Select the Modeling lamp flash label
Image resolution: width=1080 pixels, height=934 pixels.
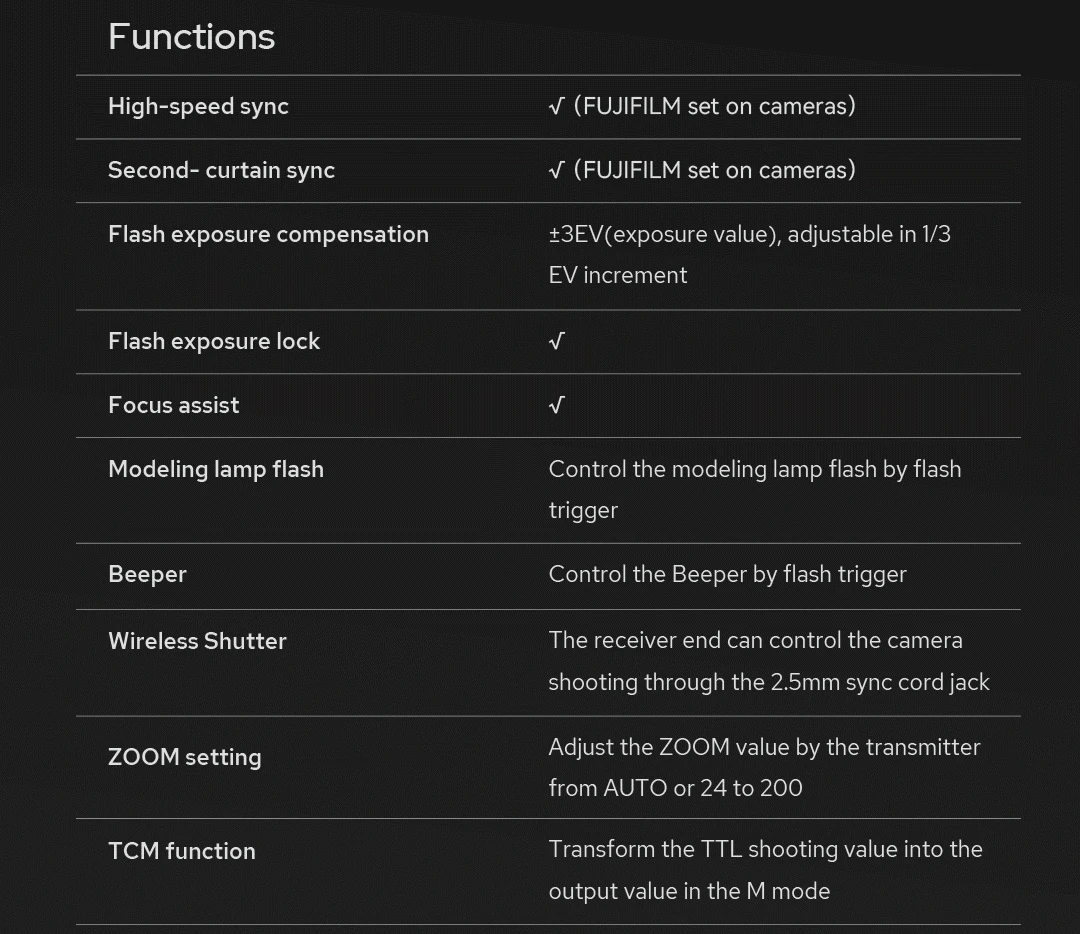coord(216,469)
